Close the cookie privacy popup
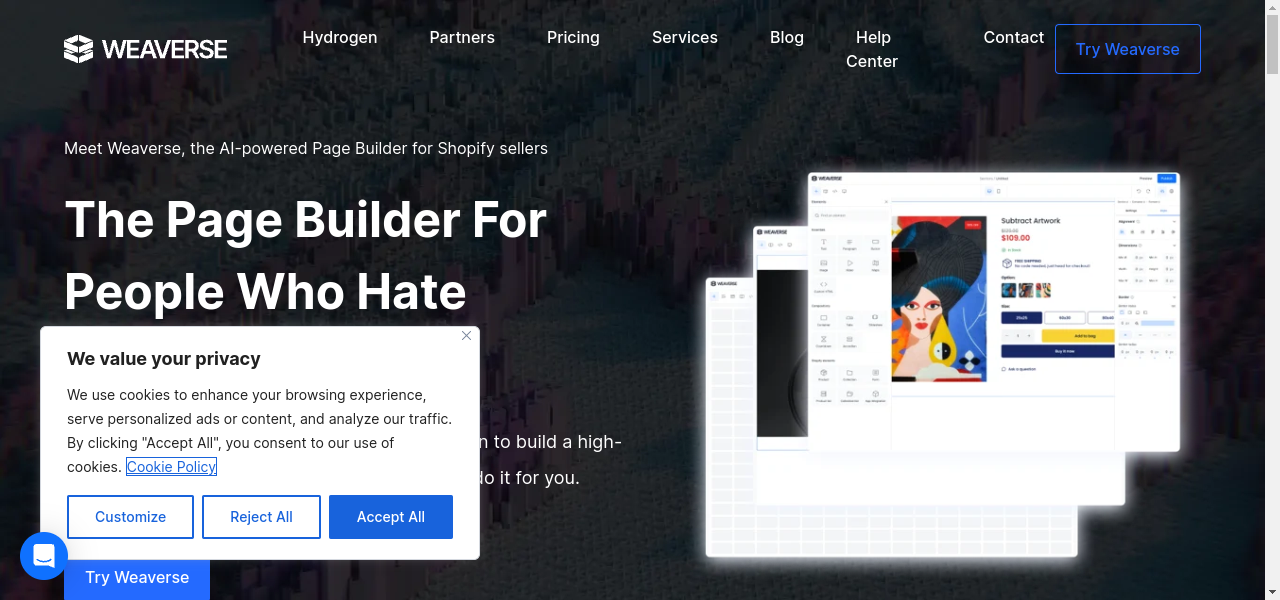This screenshot has width=1280, height=600. click(x=466, y=336)
